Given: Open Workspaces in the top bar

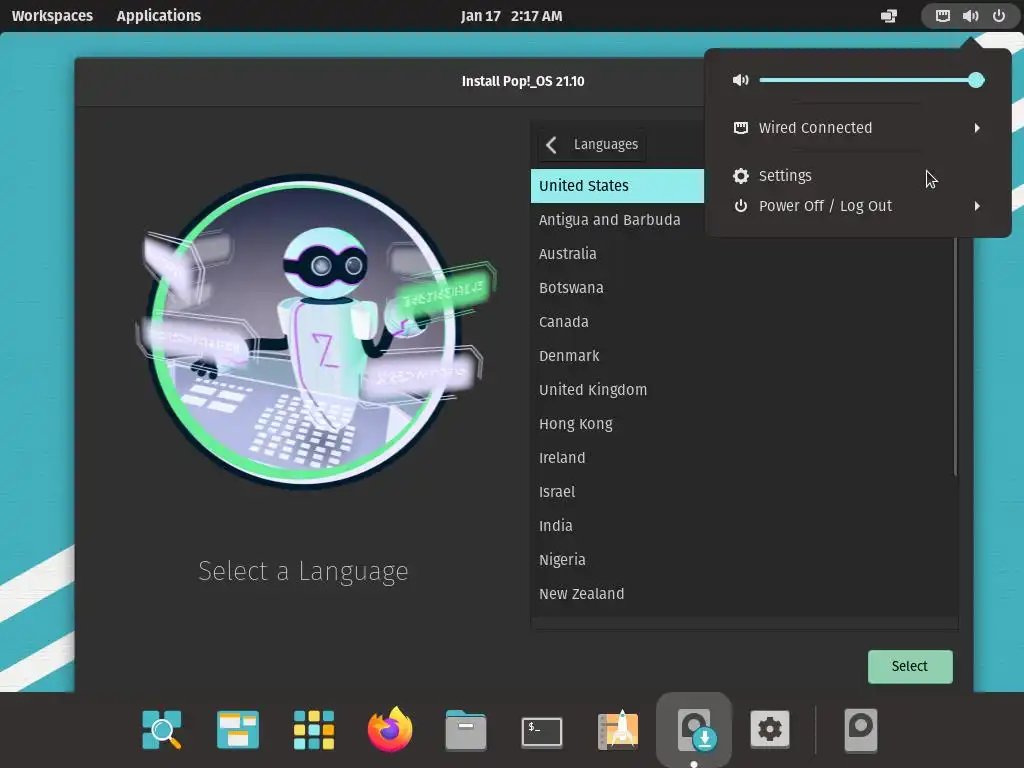Looking at the screenshot, I should click(x=52, y=16).
